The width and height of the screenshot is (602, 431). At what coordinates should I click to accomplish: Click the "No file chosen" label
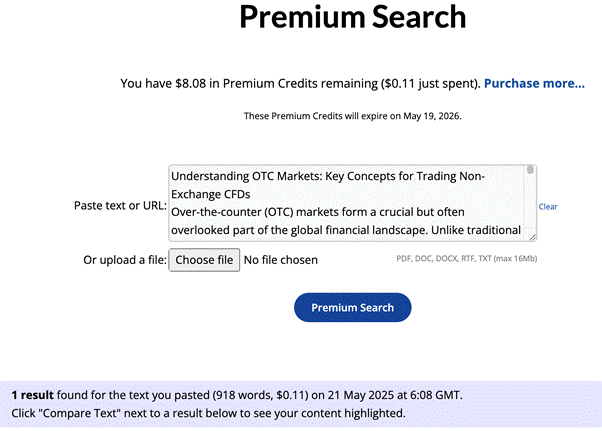point(281,260)
